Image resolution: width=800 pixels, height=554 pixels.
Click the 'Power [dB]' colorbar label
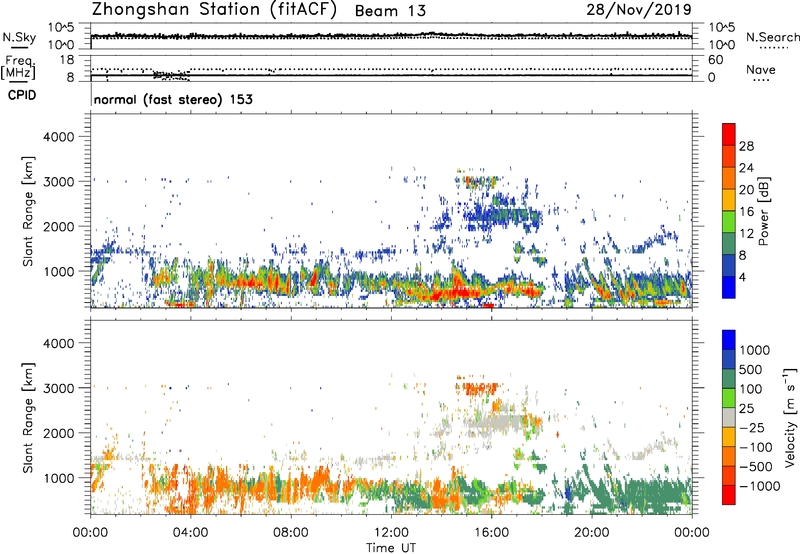(x=764, y=211)
